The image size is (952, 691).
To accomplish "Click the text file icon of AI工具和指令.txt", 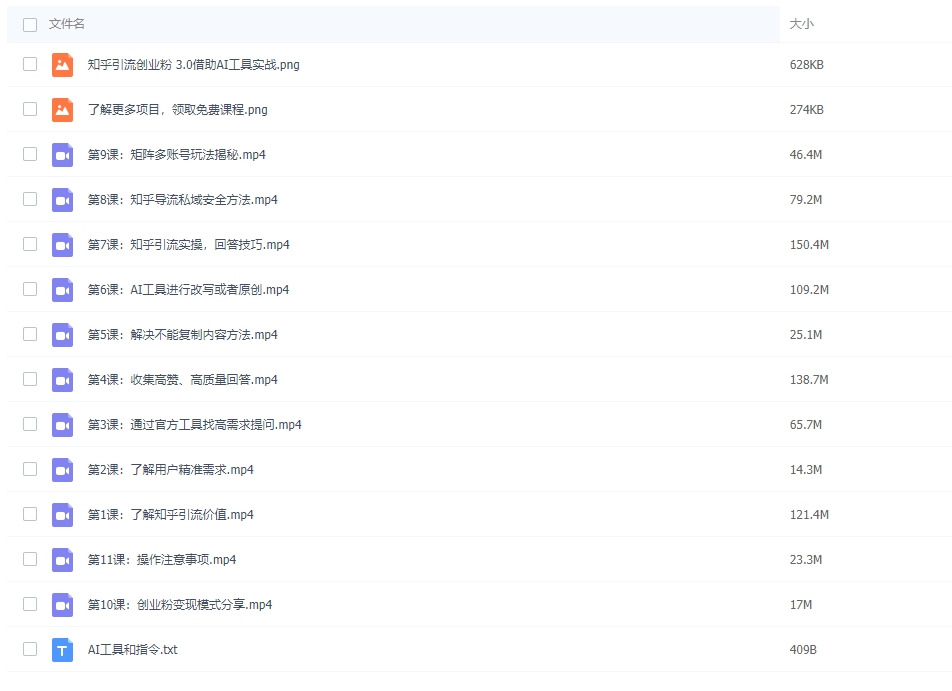I will coord(61,650).
